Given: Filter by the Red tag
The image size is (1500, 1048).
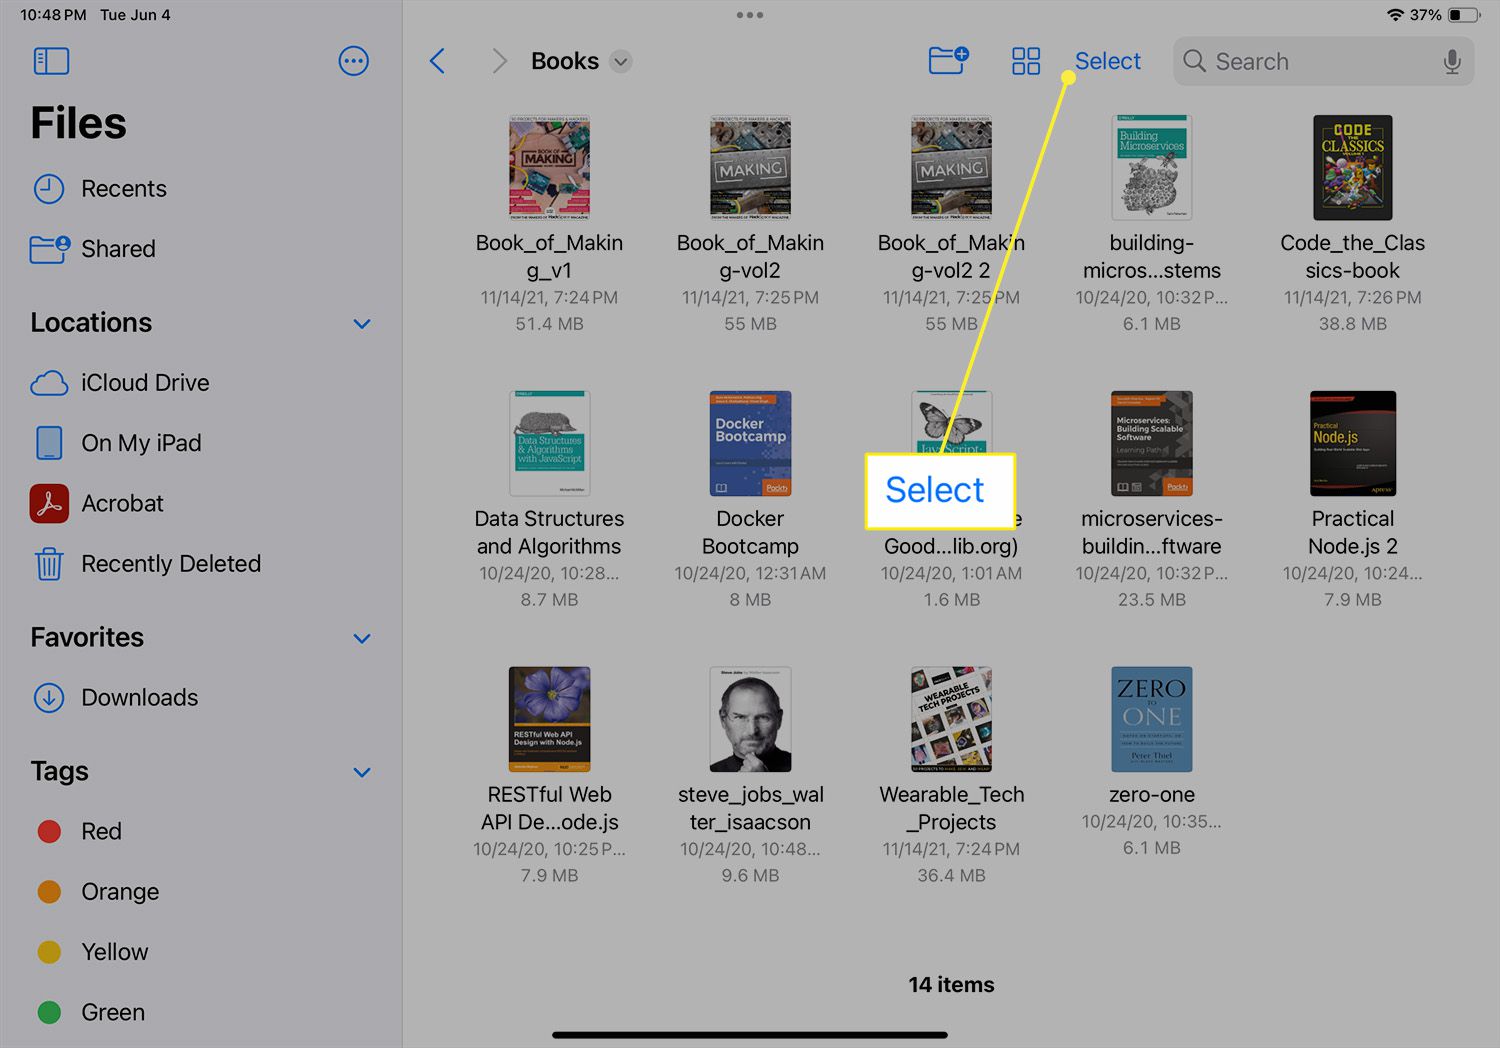Looking at the screenshot, I should 100,832.
